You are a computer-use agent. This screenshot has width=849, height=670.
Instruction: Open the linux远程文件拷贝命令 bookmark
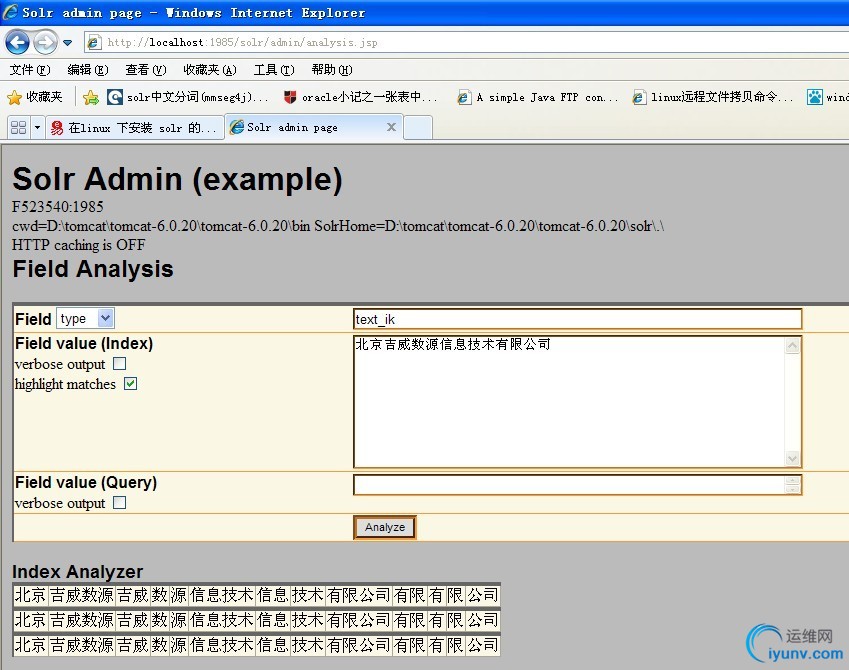point(713,97)
